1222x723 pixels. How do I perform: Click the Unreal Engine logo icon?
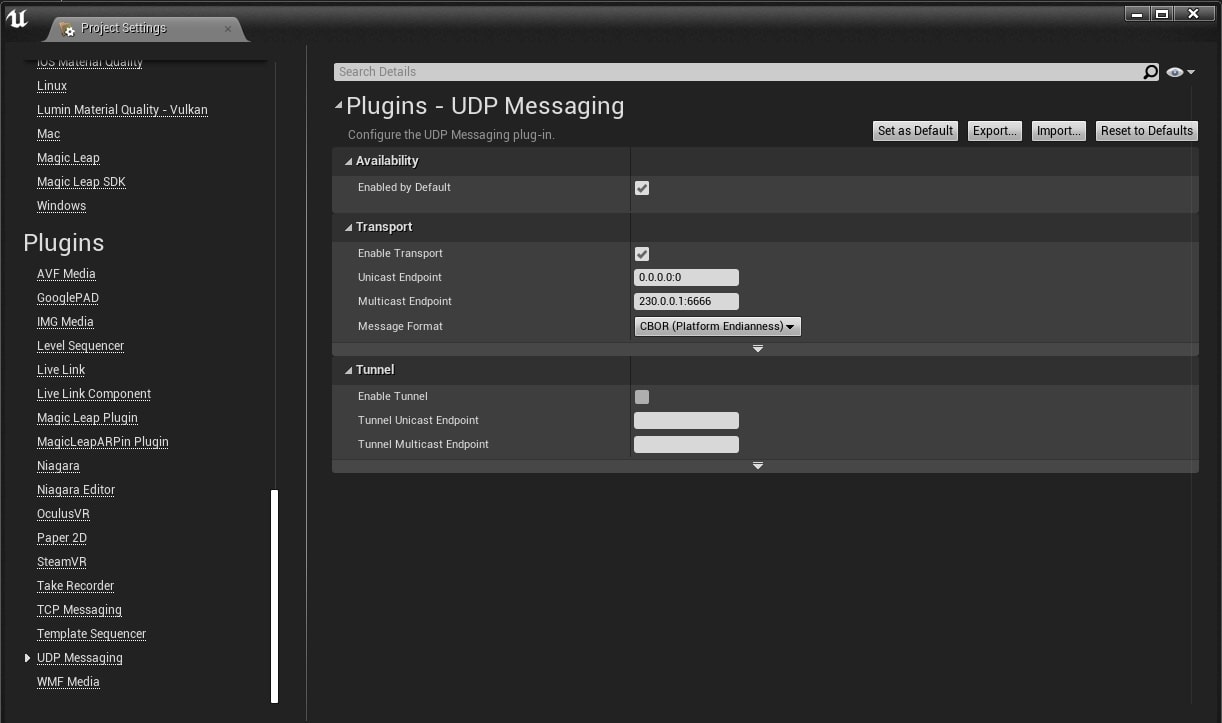(18, 18)
